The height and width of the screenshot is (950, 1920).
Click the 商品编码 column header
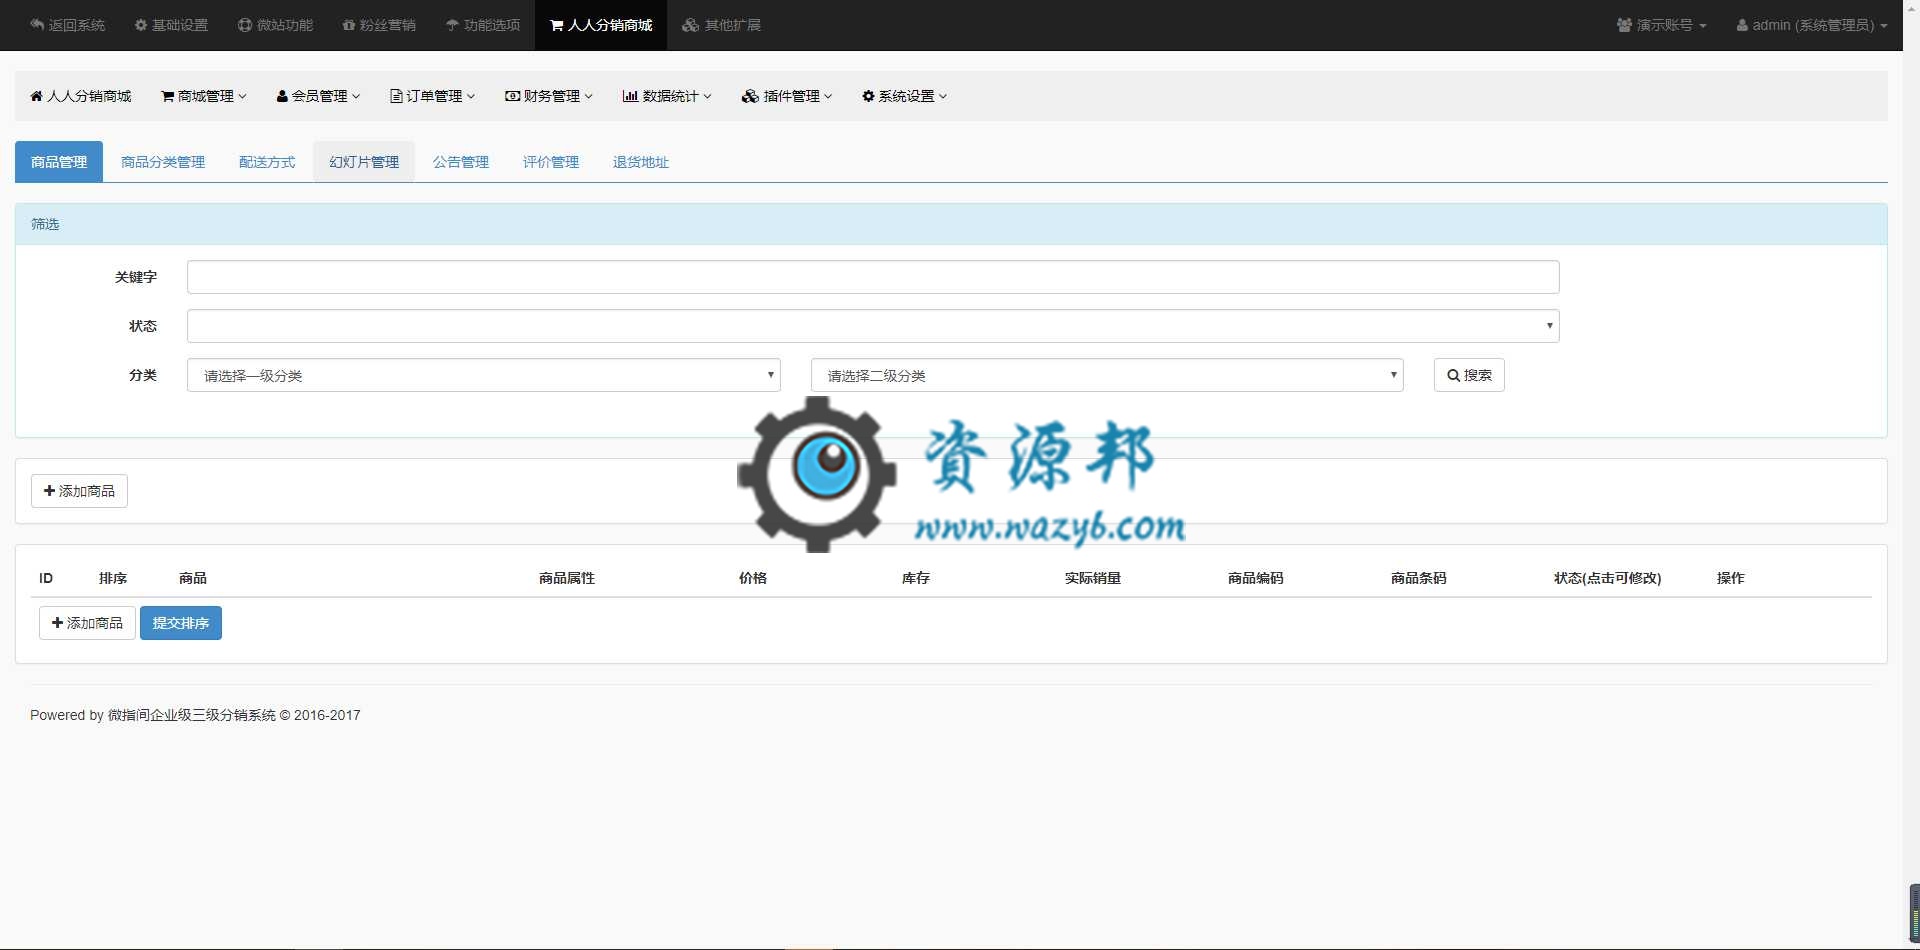click(1256, 578)
